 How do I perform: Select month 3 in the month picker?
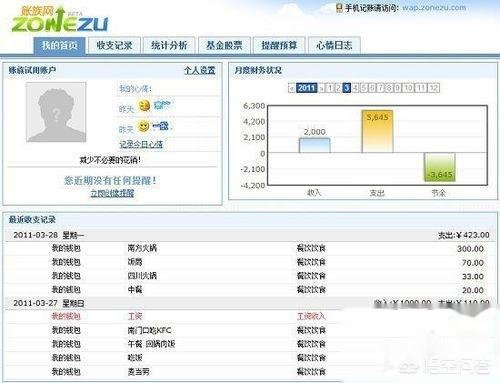coord(347,88)
